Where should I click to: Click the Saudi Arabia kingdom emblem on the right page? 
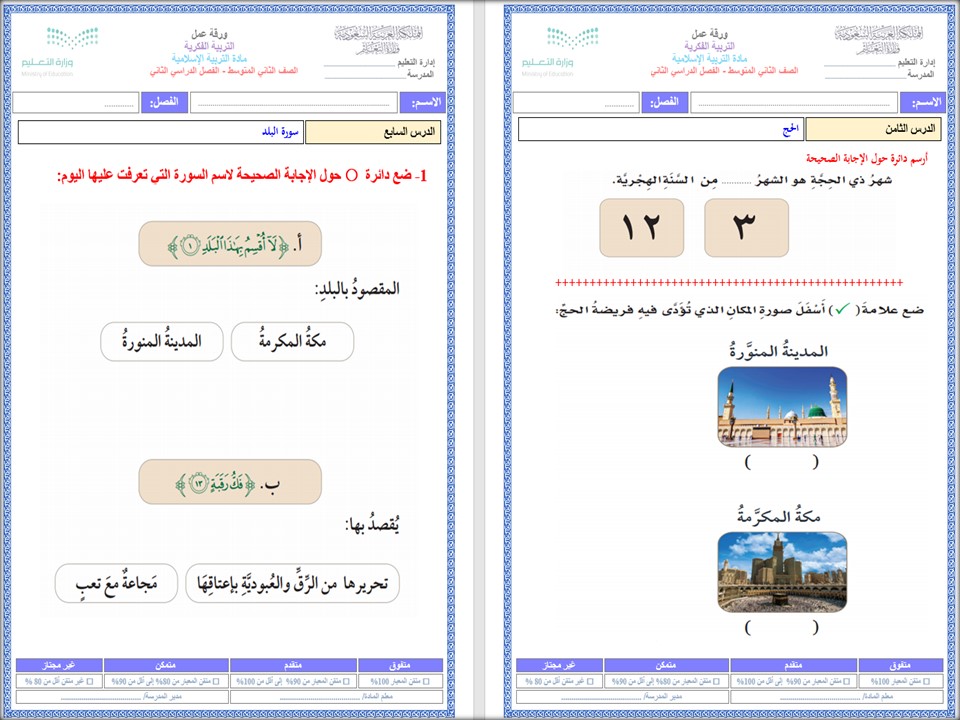879,40
